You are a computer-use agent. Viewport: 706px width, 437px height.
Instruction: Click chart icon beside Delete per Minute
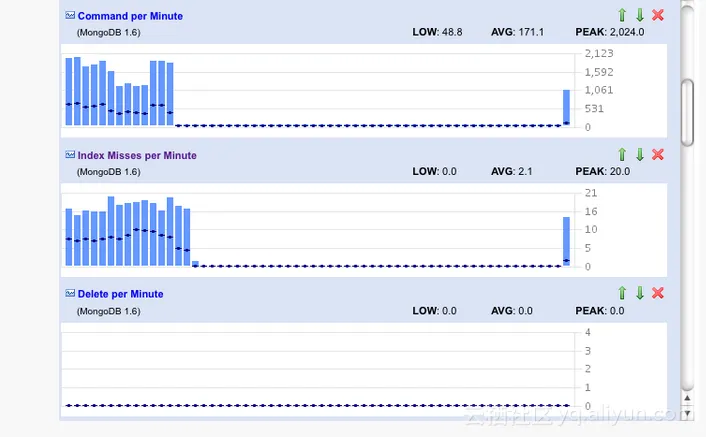(x=70, y=293)
